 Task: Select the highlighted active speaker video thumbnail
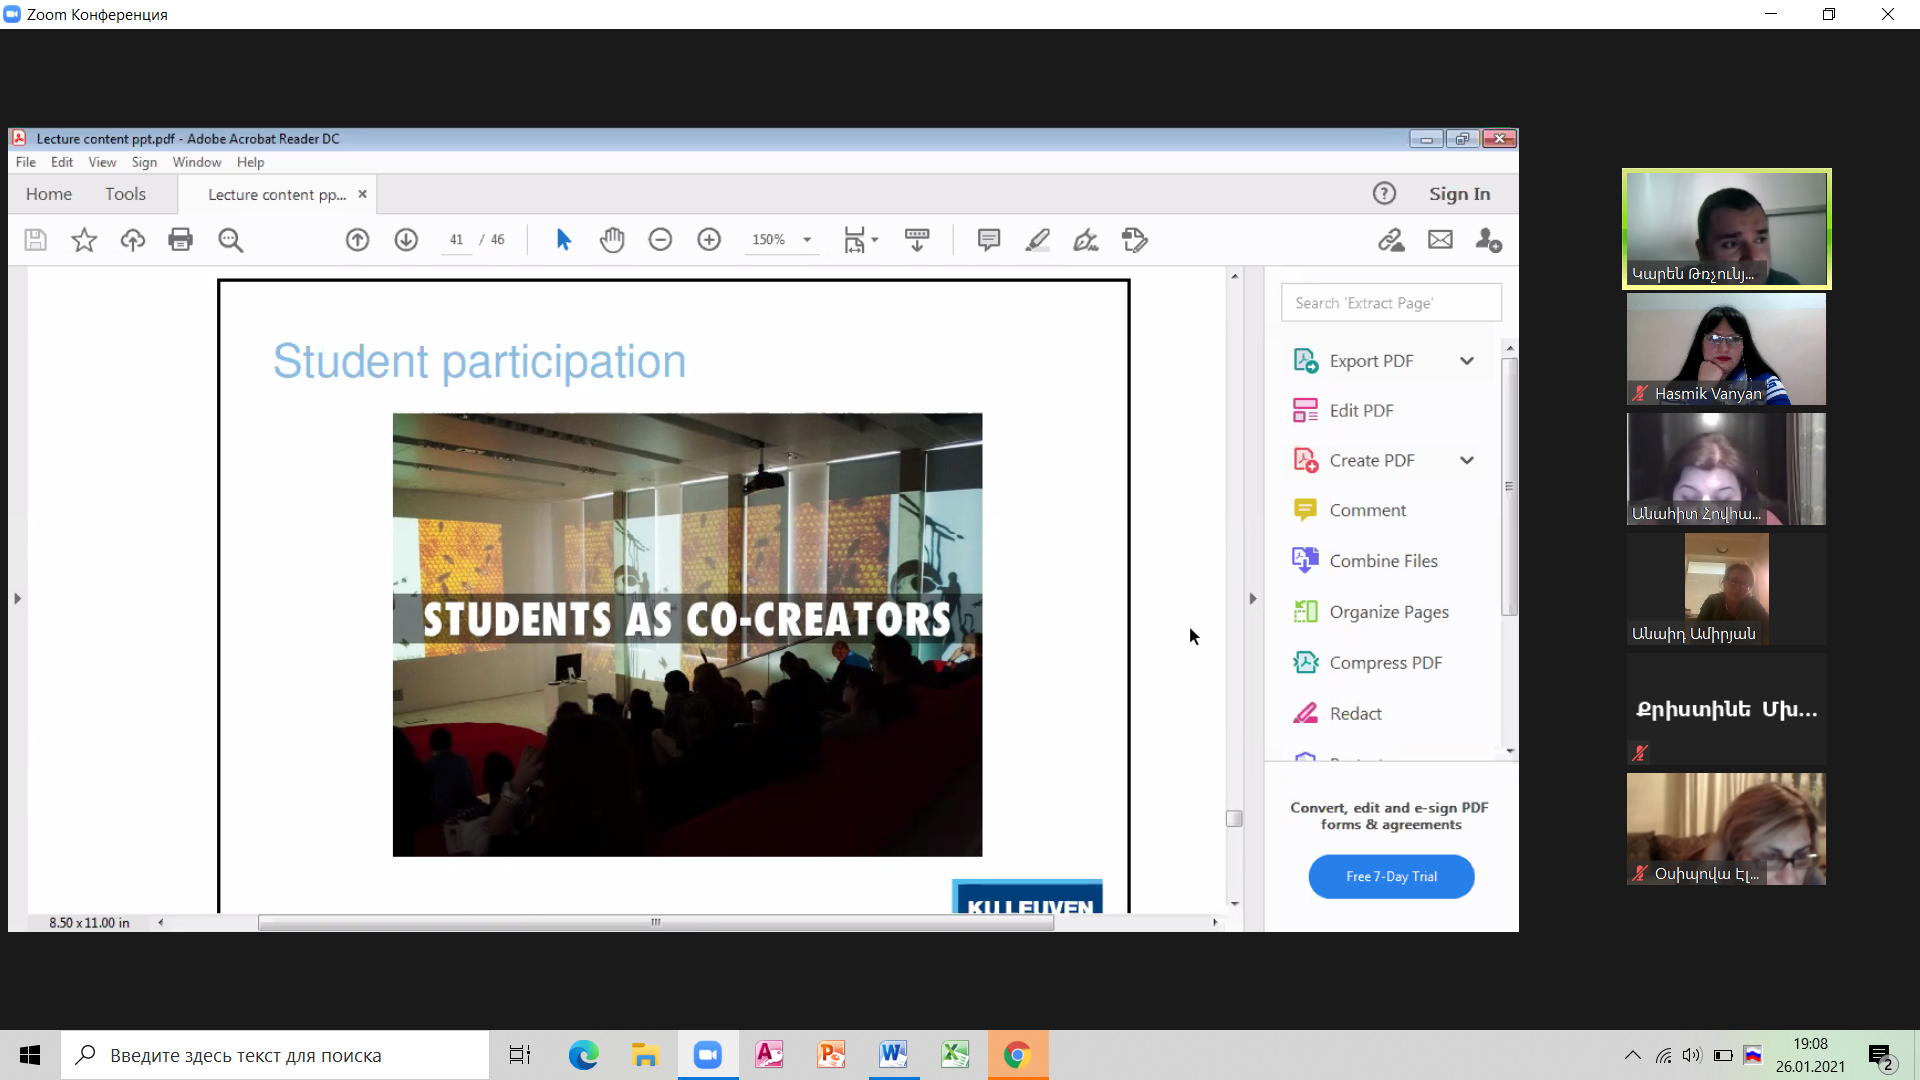[x=1726, y=229]
